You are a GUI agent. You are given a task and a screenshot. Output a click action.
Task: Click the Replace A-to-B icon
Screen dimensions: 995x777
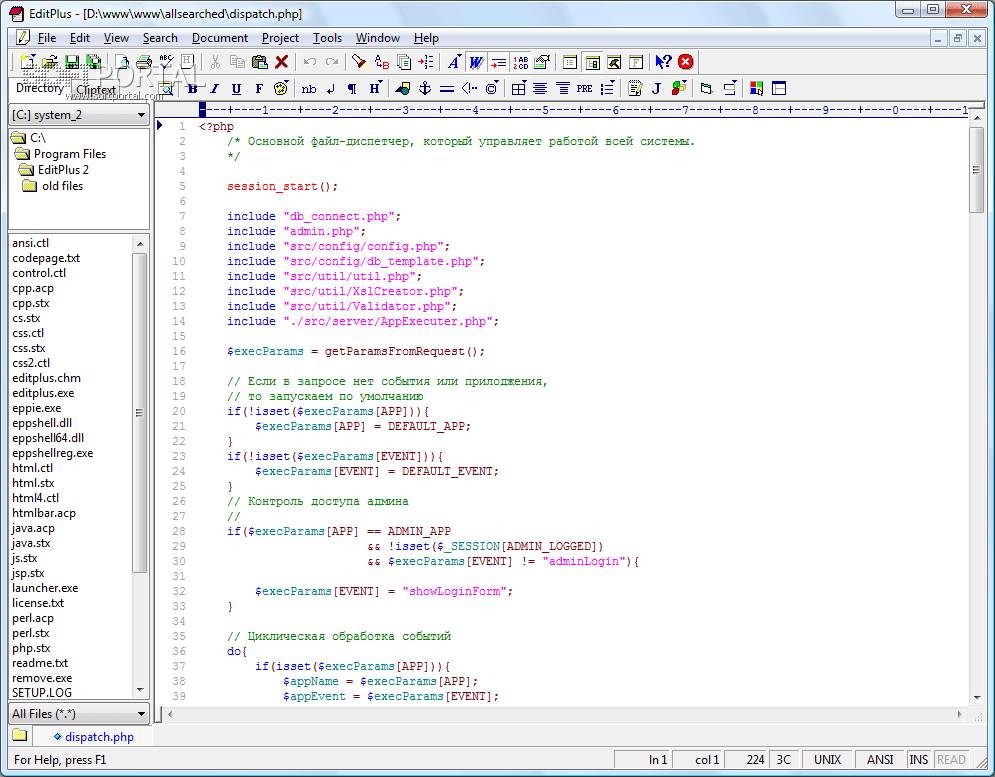(x=381, y=62)
